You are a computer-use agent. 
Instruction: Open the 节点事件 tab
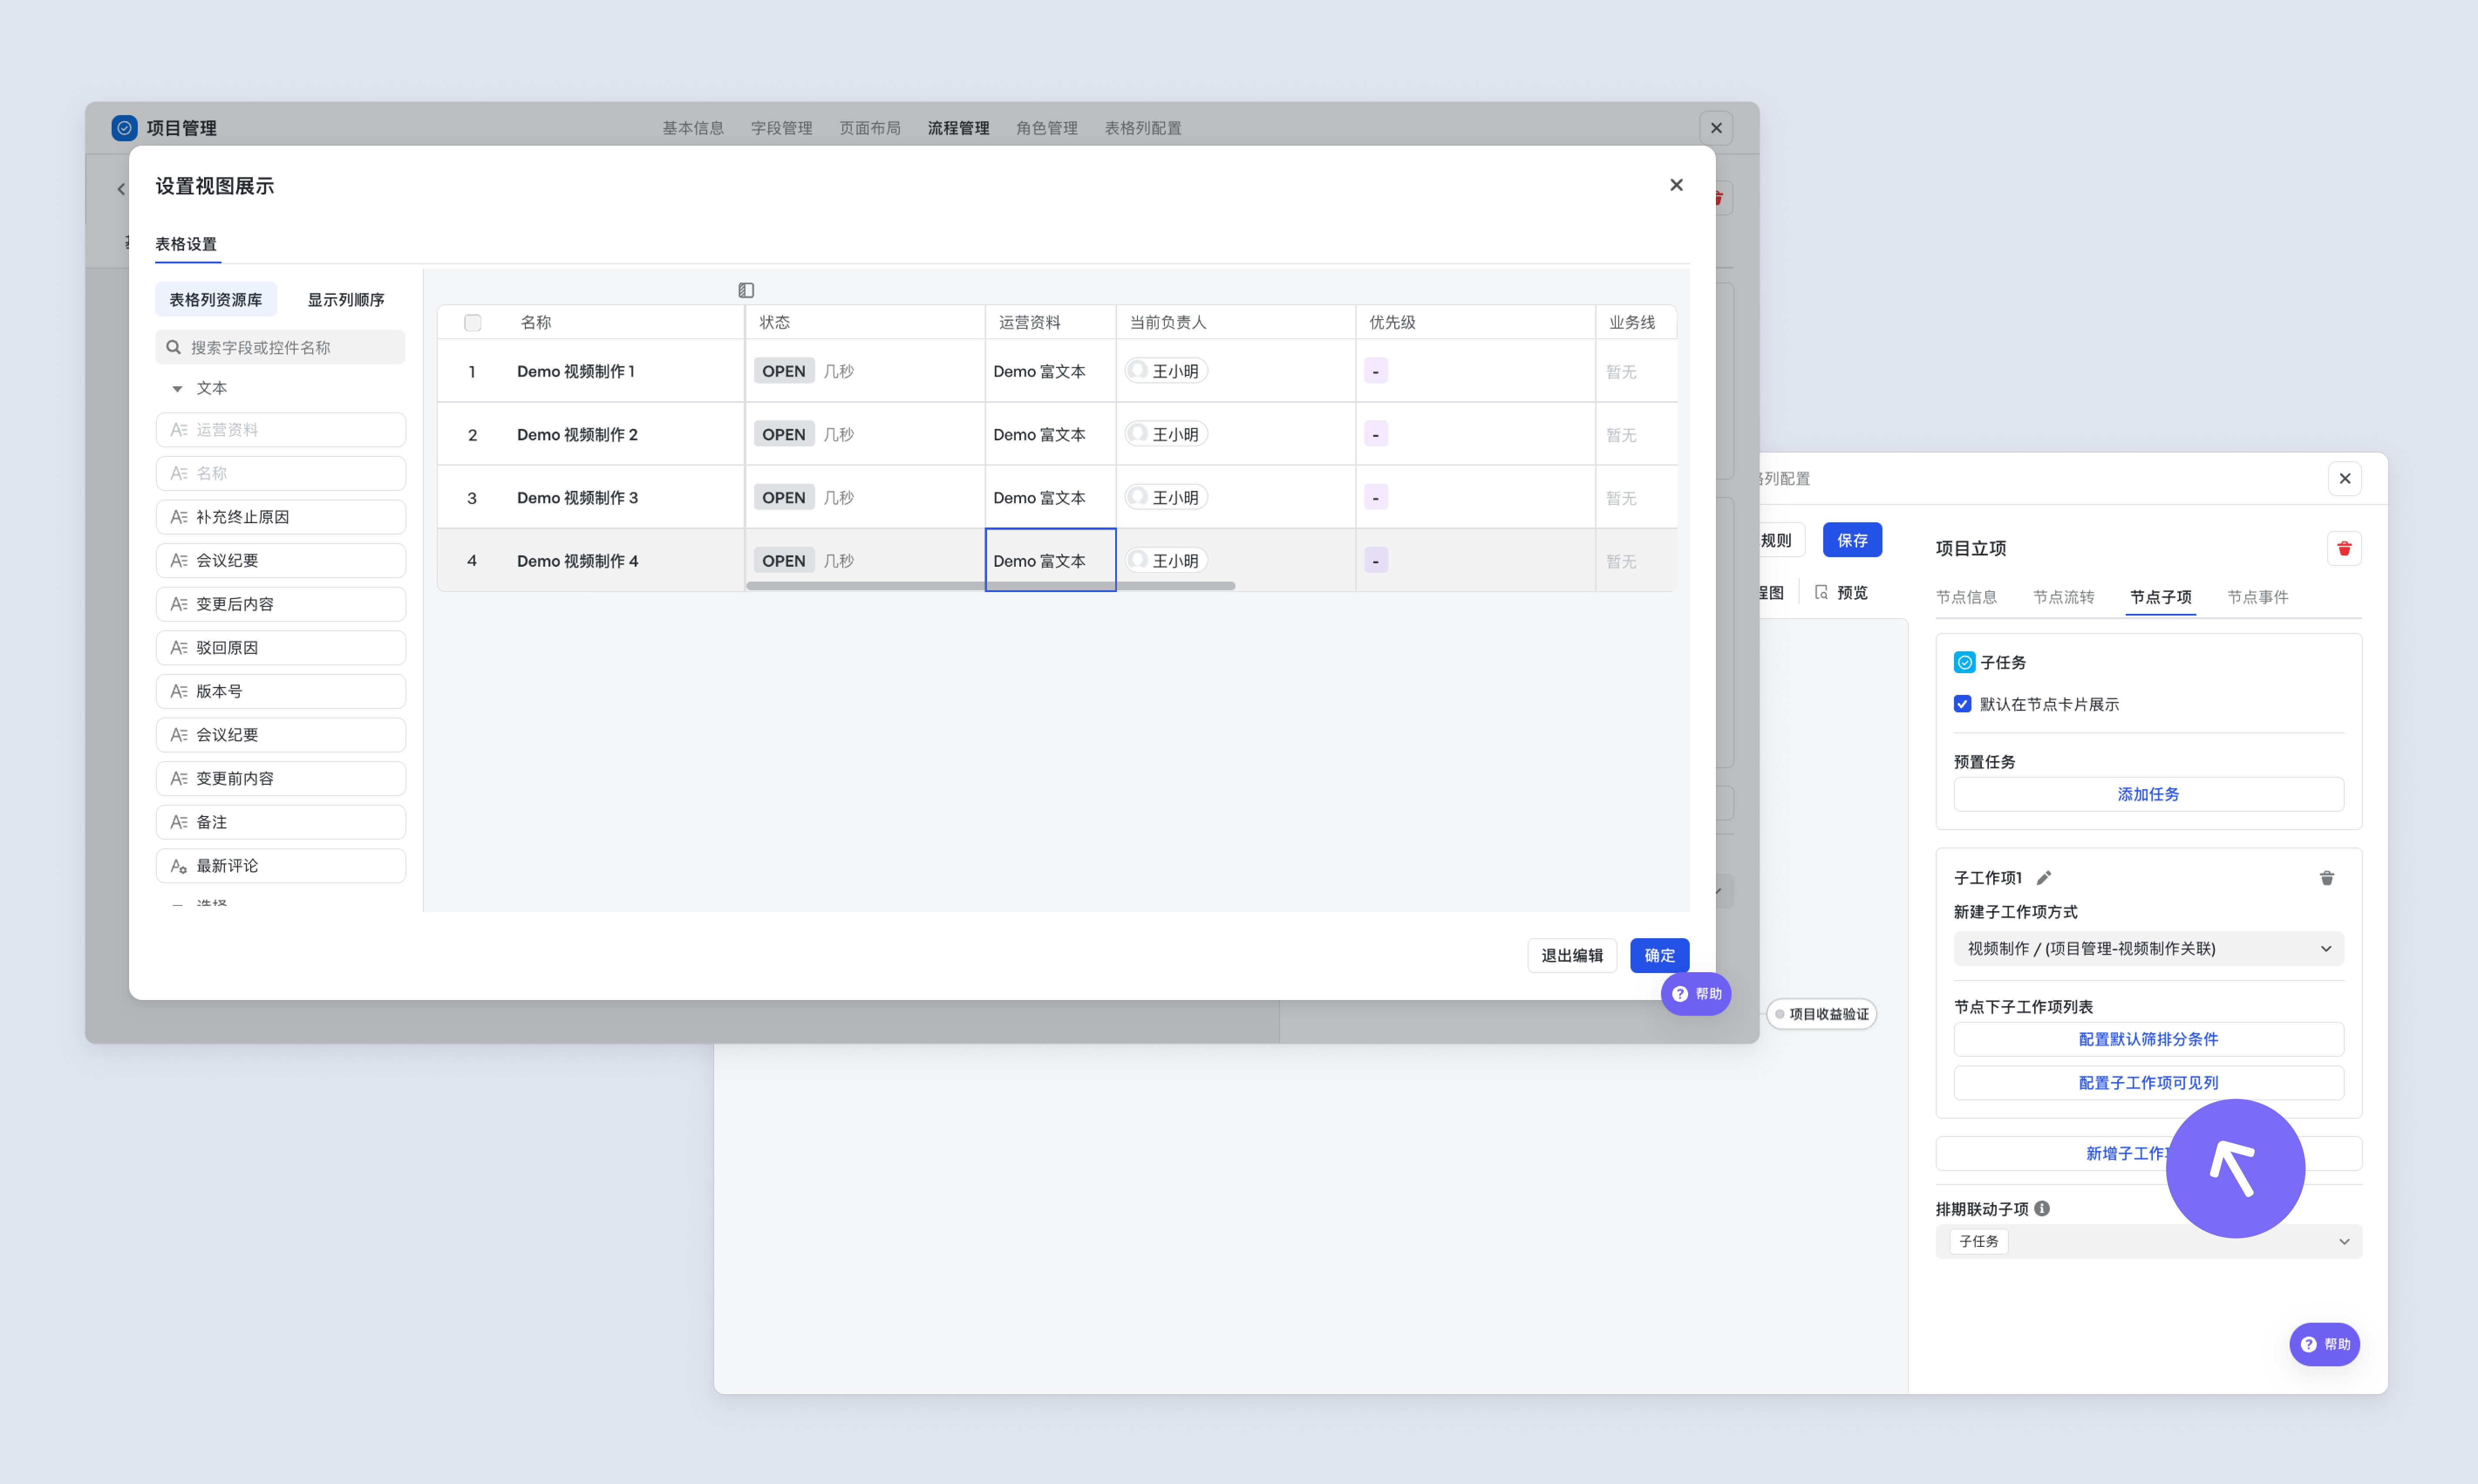(2257, 597)
